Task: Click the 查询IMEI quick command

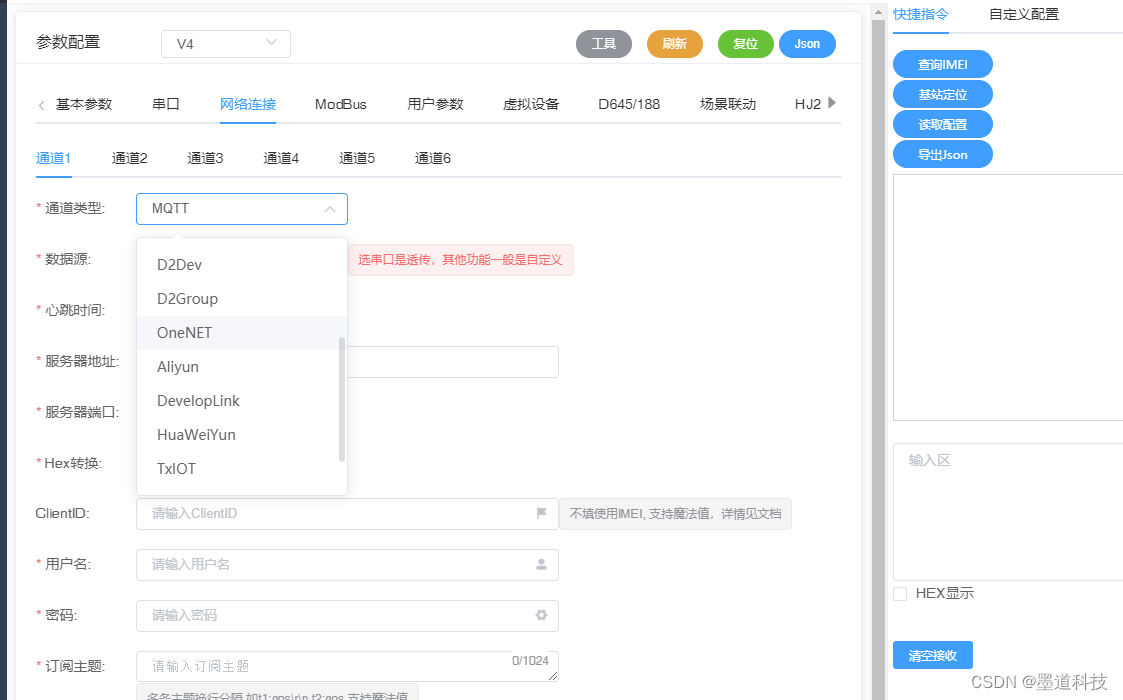Action: coord(942,64)
